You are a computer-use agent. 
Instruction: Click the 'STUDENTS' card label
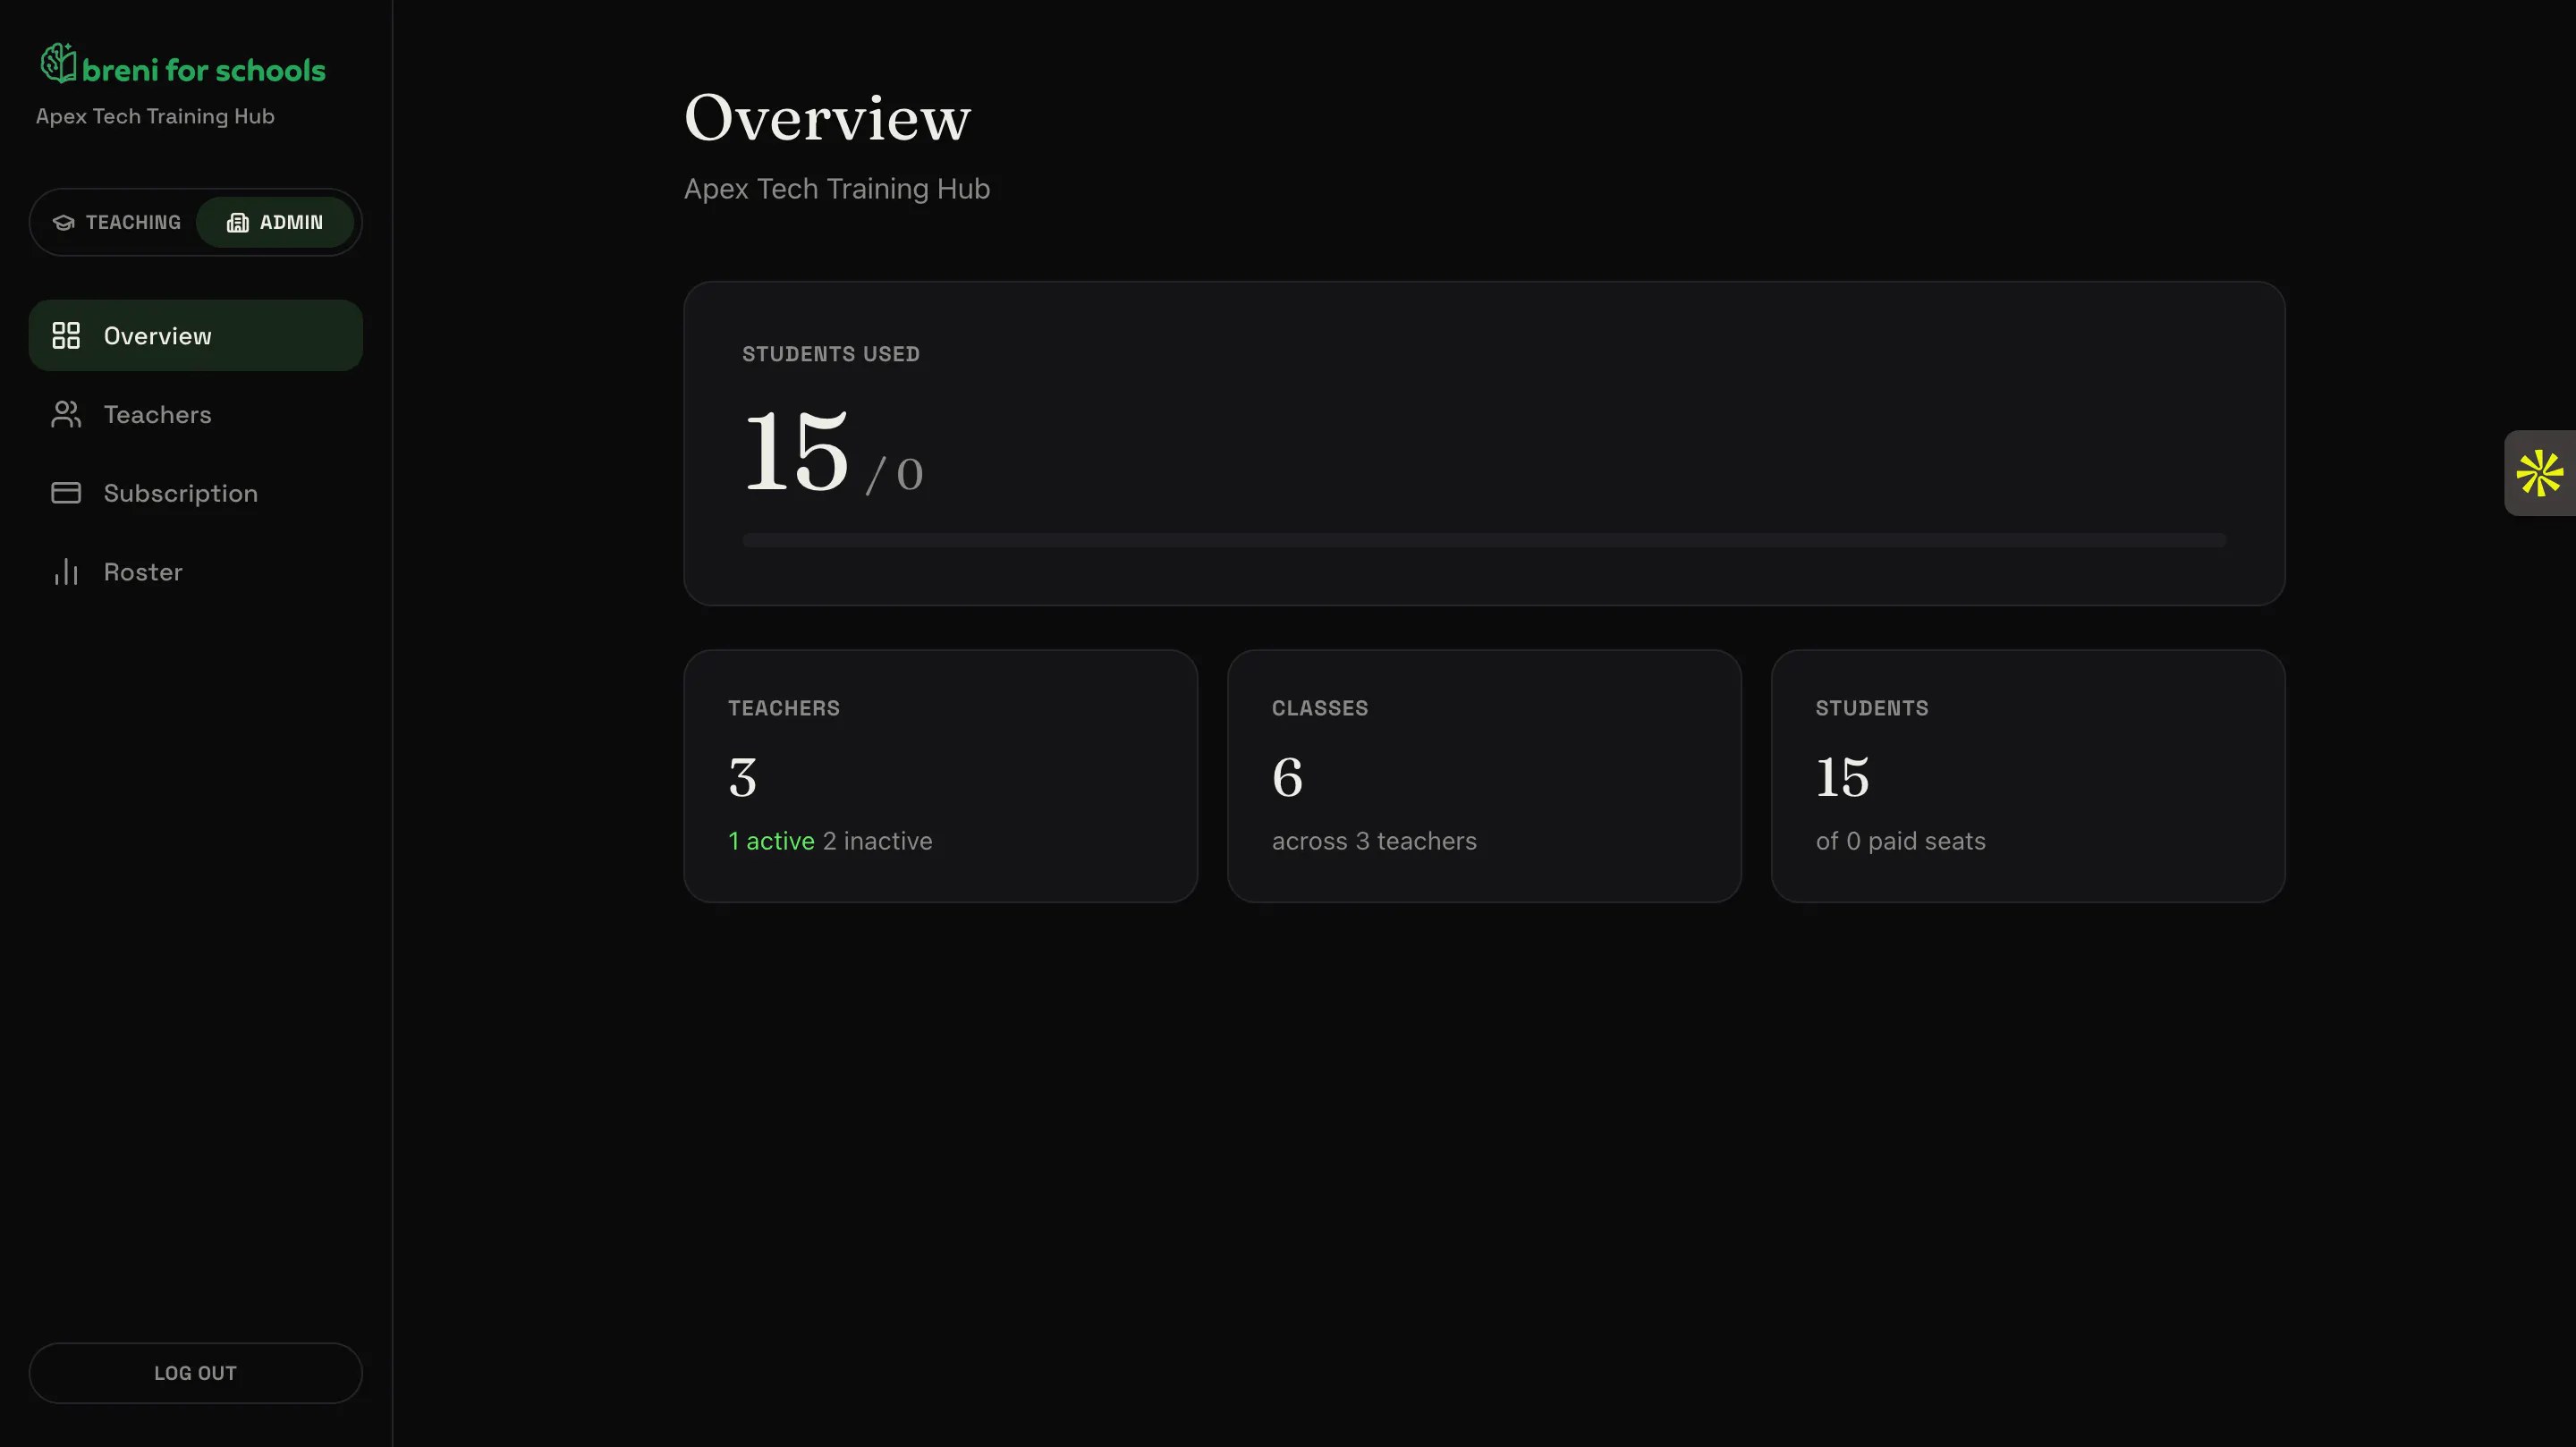(1872, 708)
